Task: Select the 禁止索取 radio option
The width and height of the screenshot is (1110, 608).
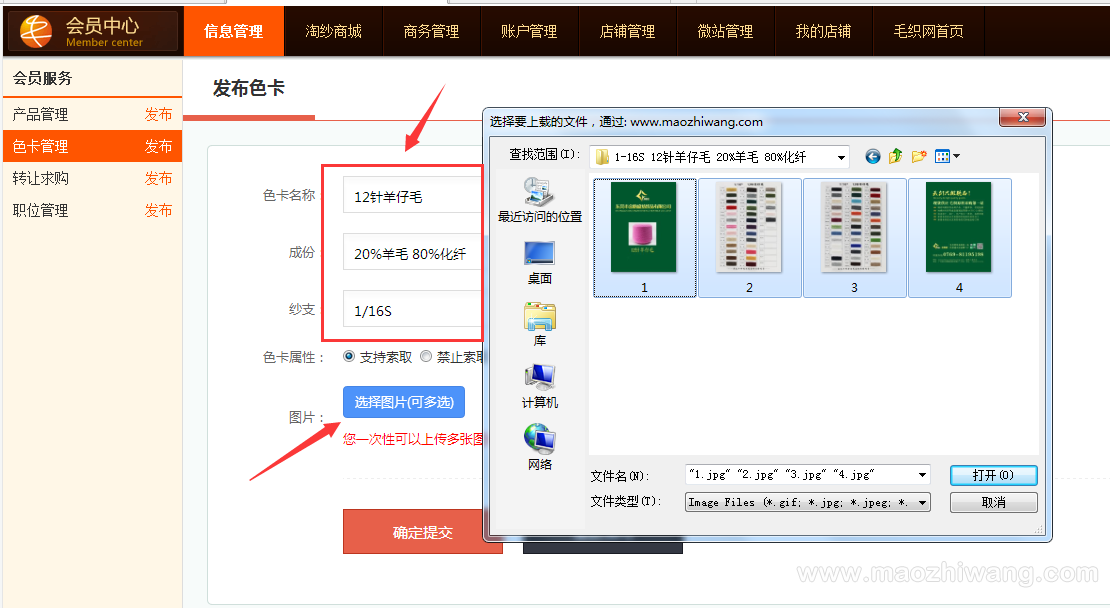Action: (427, 356)
